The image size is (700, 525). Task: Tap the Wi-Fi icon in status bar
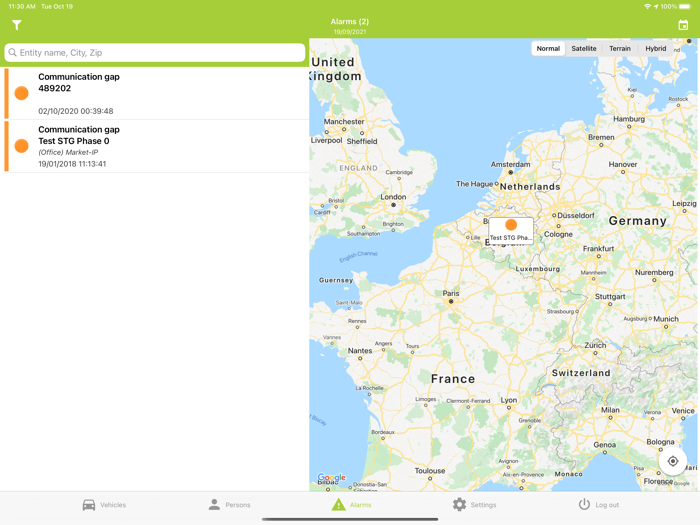[x=647, y=6]
